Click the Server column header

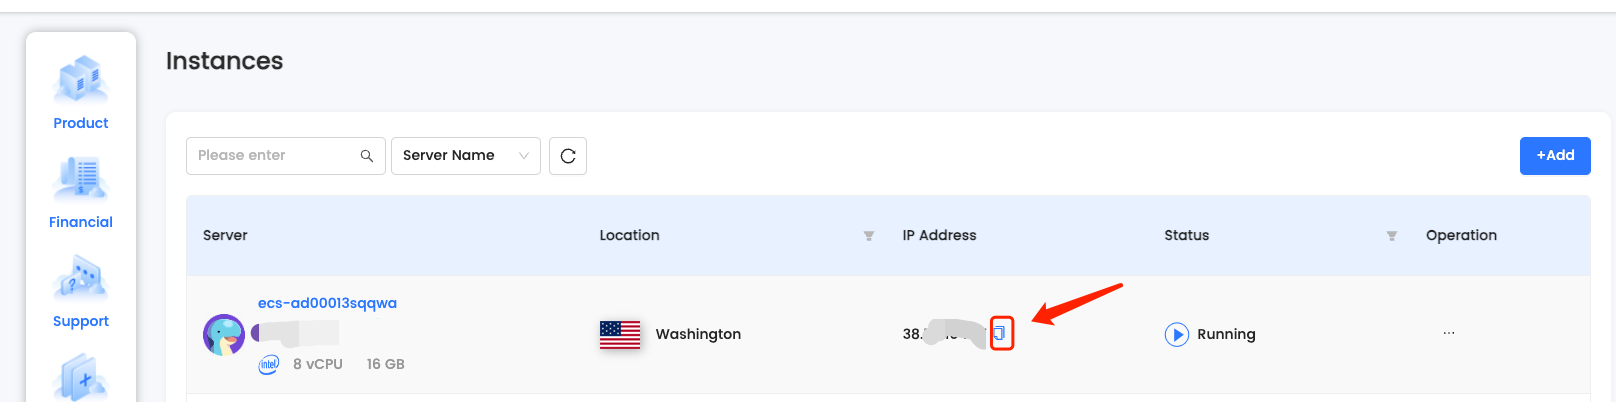[x=225, y=236]
